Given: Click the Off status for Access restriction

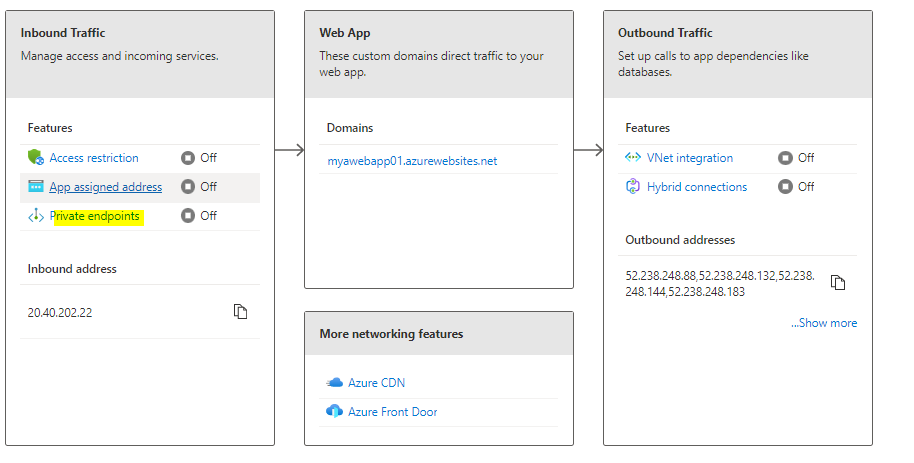Looking at the screenshot, I should coord(199,158).
